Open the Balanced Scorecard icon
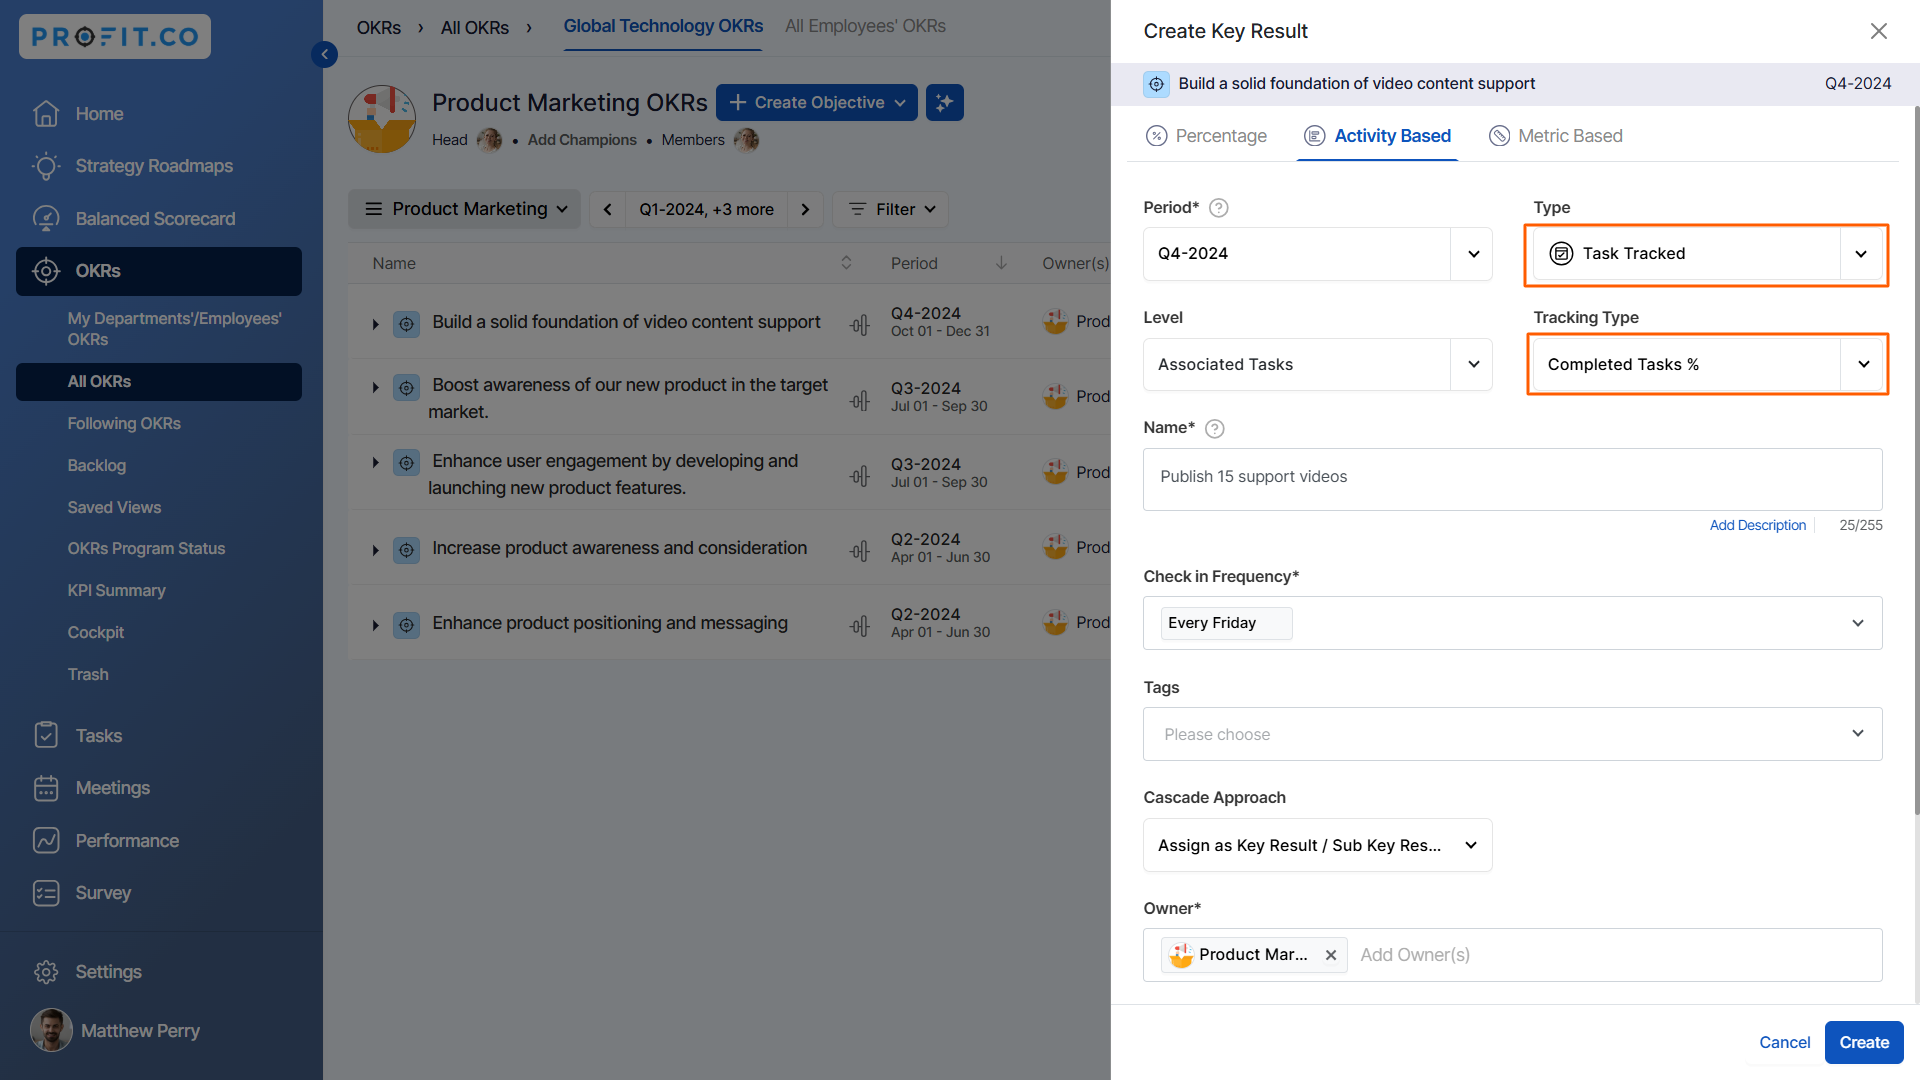This screenshot has width=1920, height=1080. pos(46,219)
